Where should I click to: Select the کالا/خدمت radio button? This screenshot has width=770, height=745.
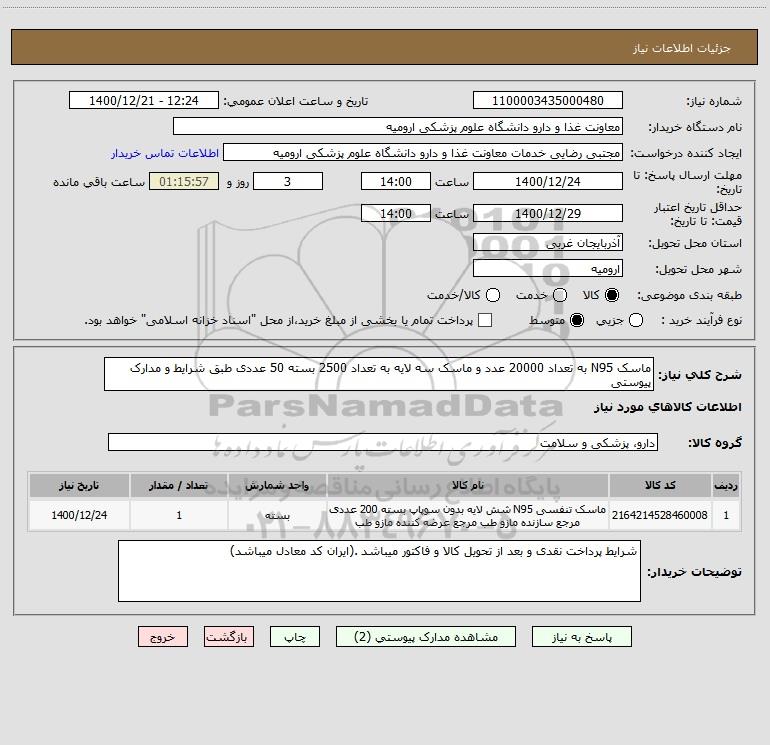tap(493, 295)
